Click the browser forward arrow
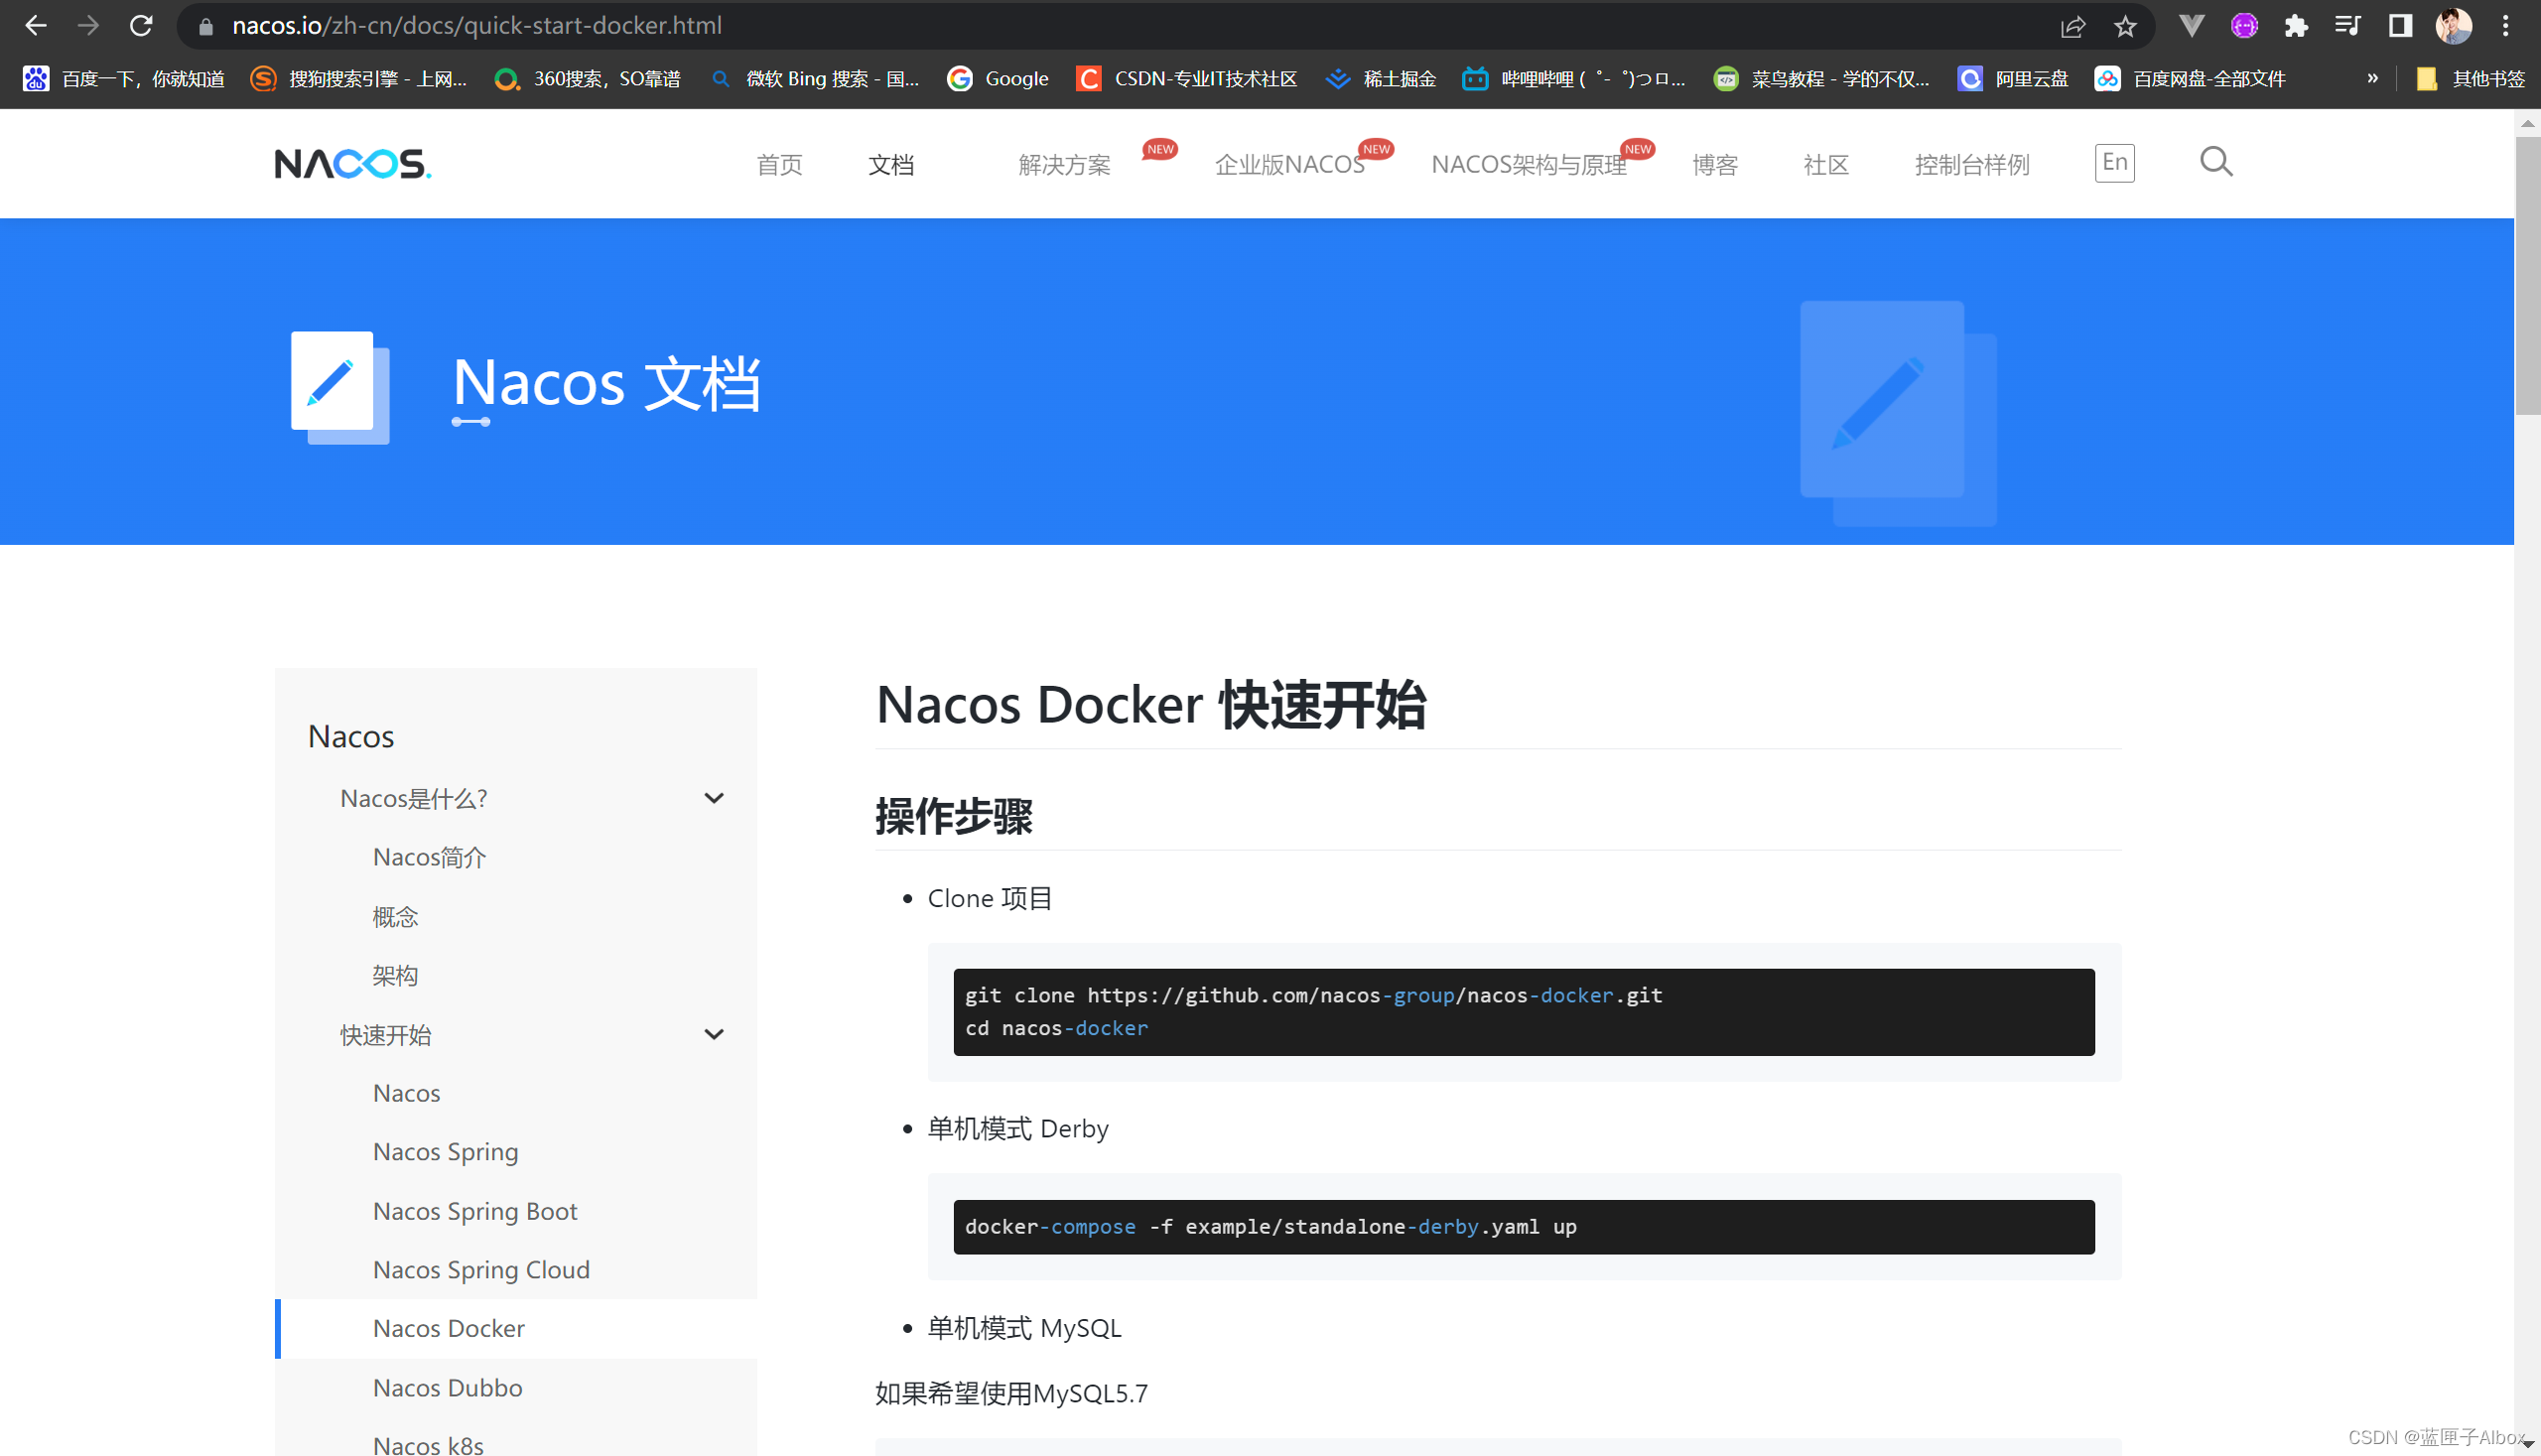Image resolution: width=2541 pixels, height=1456 pixels. (89, 26)
